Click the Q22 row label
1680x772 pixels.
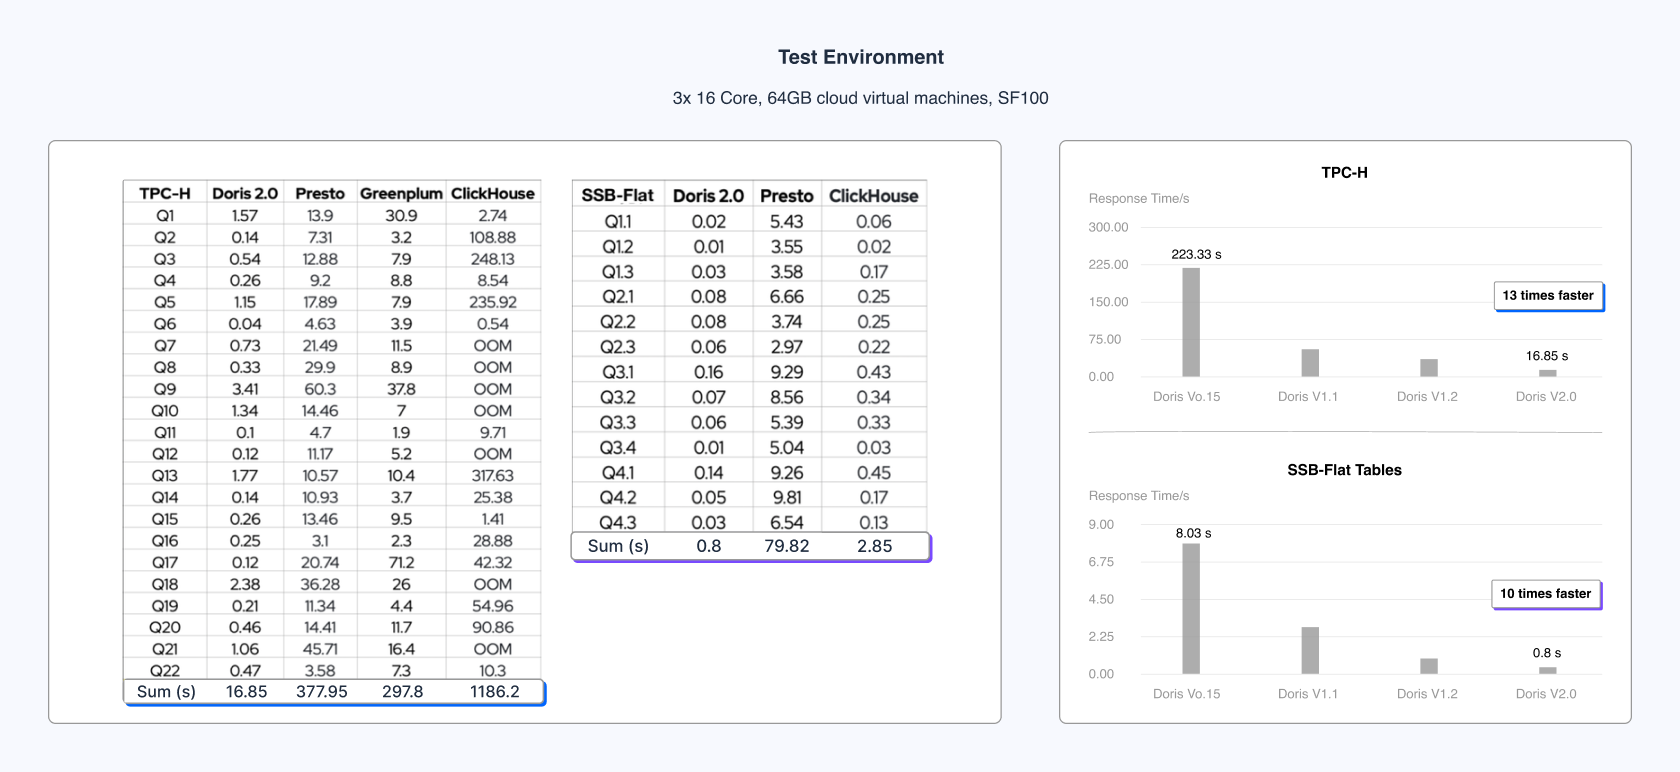click(165, 671)
